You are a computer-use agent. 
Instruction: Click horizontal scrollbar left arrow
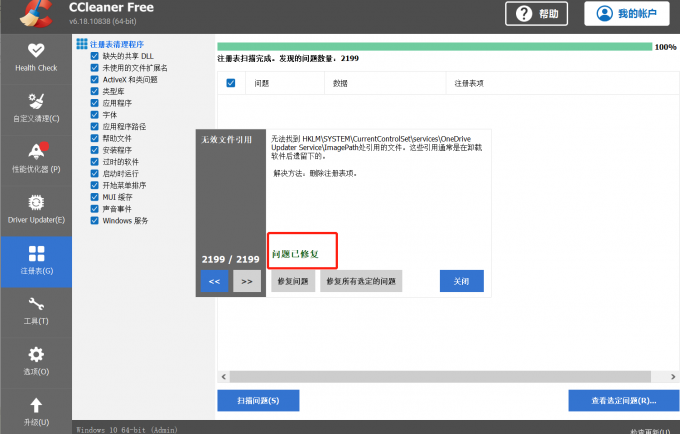(x=224, y=377)
